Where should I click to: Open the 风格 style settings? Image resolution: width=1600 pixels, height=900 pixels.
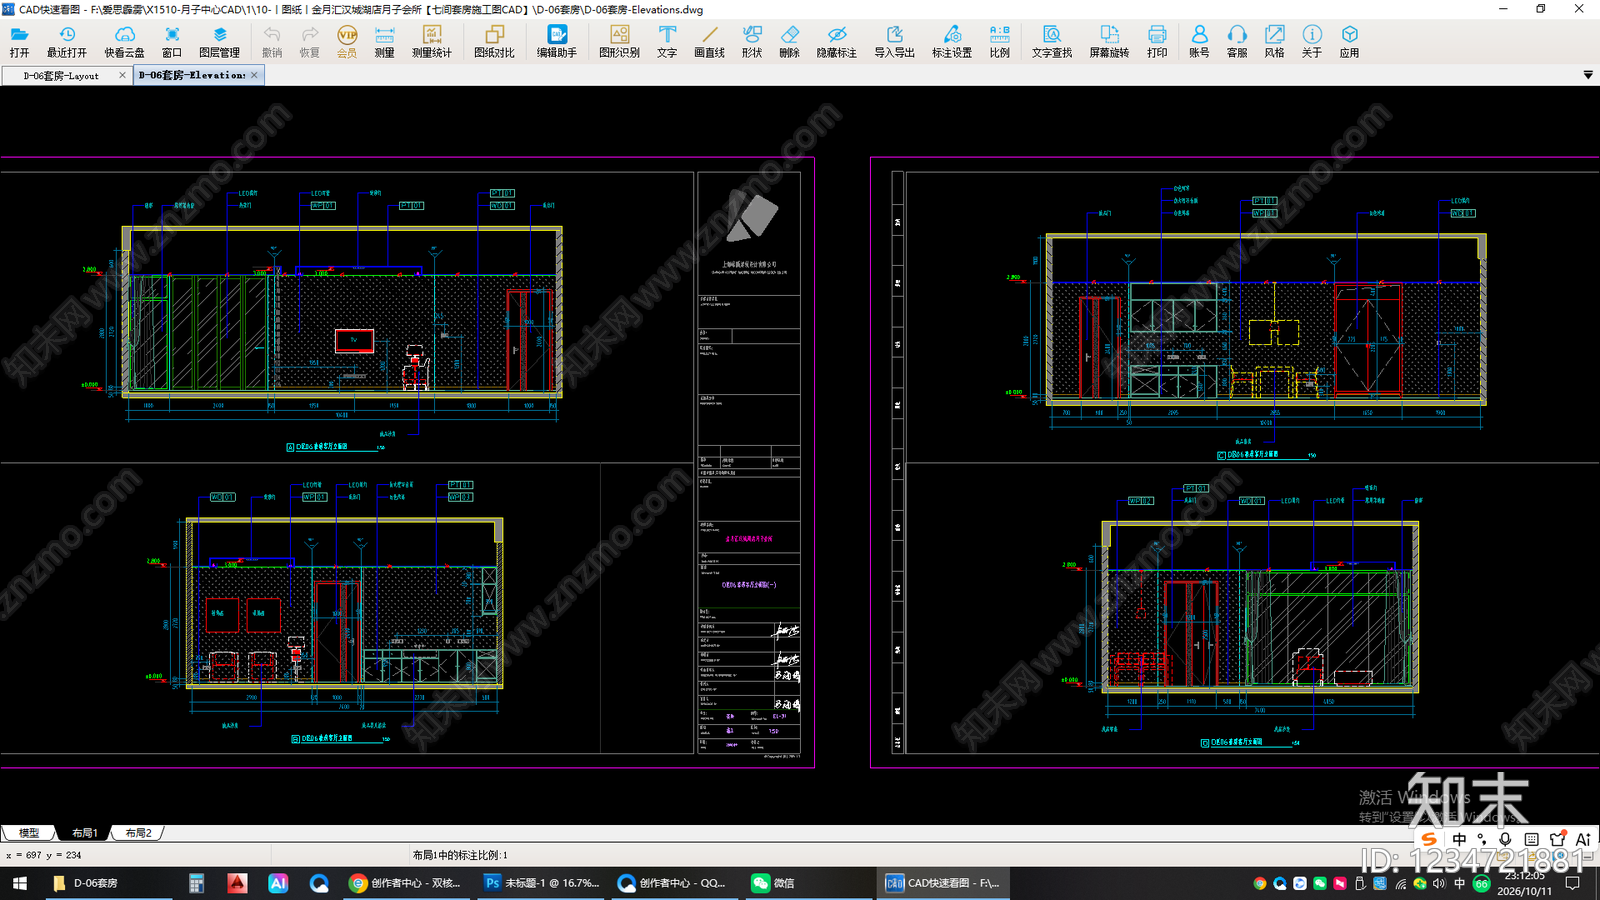(1274, 42)
